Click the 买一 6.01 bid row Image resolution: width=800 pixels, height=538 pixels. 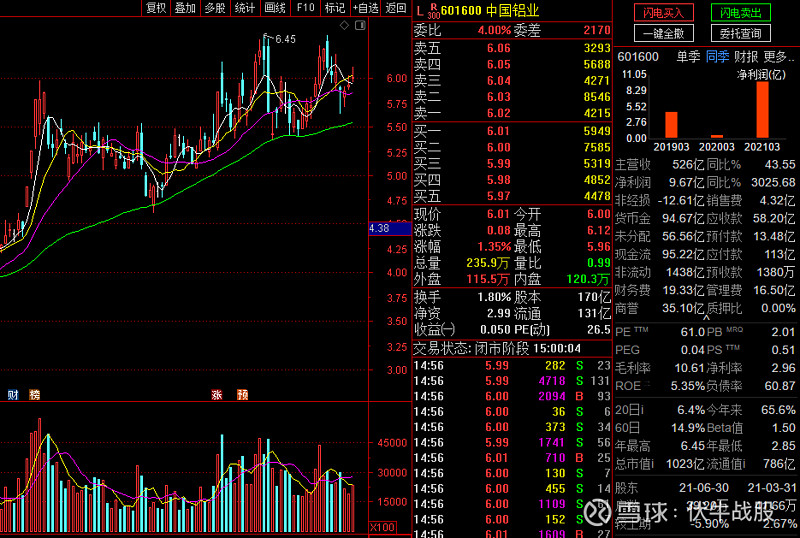[x=512, y=131]
